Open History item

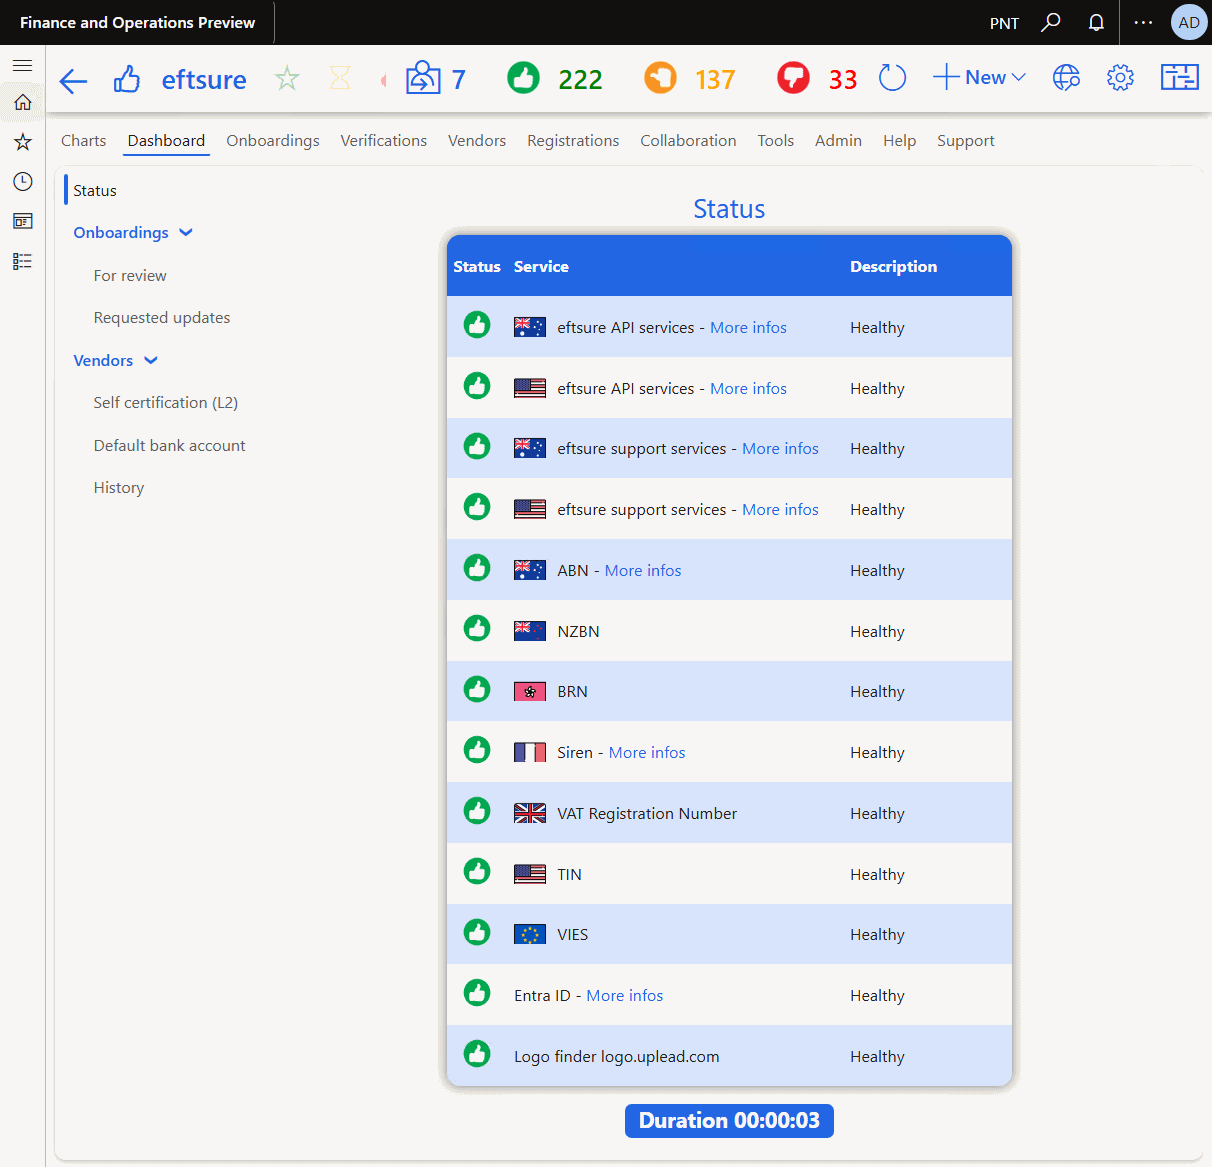coord(119,488)
